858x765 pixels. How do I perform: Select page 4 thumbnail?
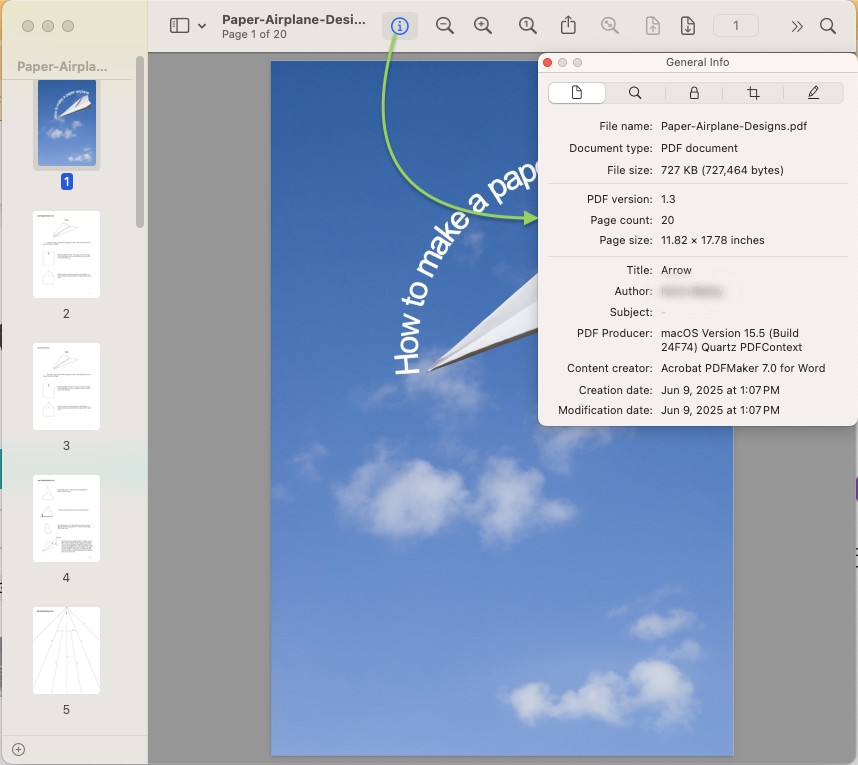click(66, 518)
